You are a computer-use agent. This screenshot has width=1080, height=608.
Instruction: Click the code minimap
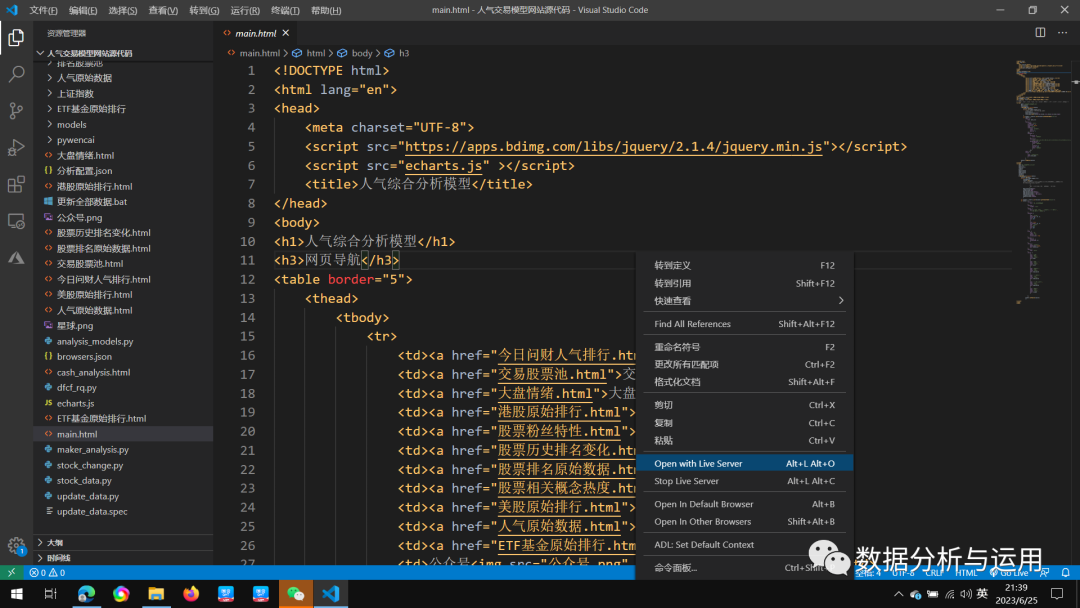(1042, 182)
